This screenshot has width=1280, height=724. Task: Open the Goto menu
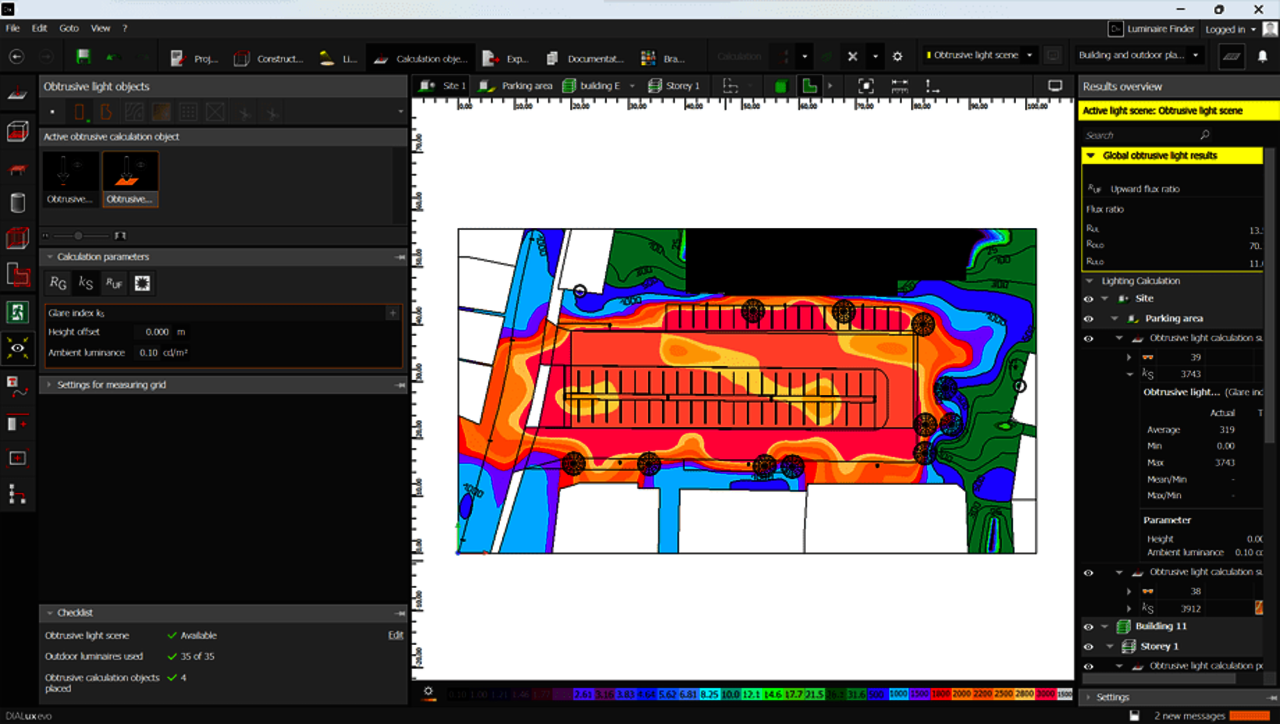click(x=68, y=29)
